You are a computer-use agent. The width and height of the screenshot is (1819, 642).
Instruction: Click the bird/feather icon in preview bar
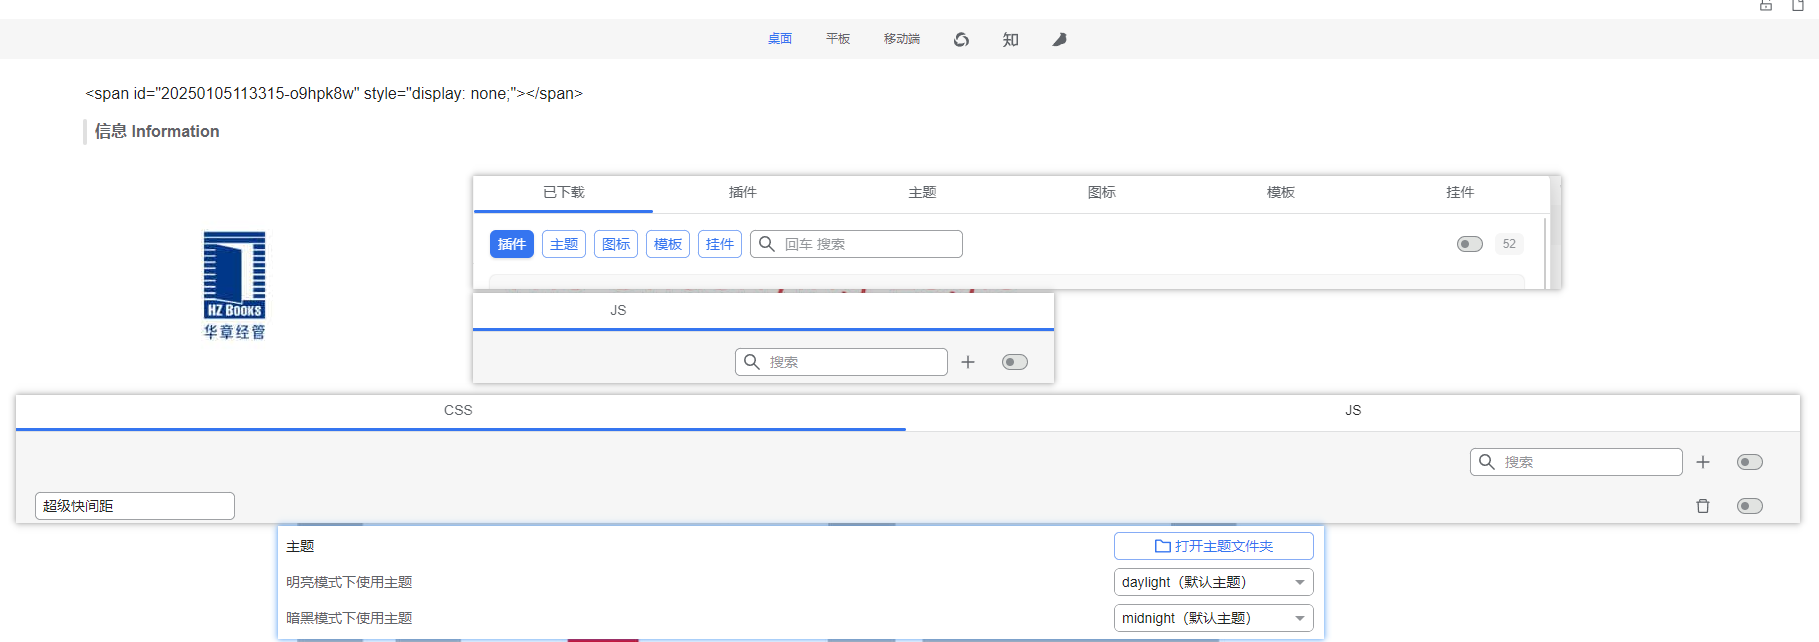click(x=1059, y=39)
